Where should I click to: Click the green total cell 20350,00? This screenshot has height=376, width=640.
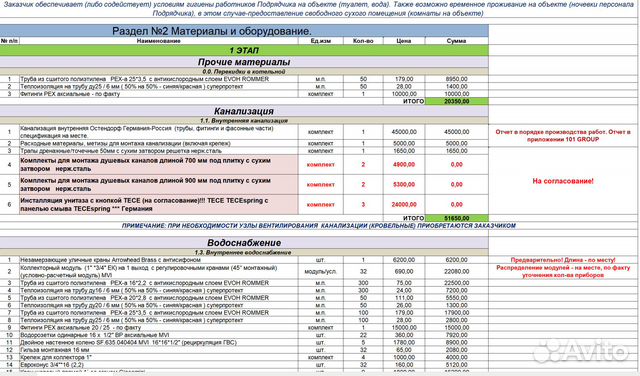pos(457,101)
